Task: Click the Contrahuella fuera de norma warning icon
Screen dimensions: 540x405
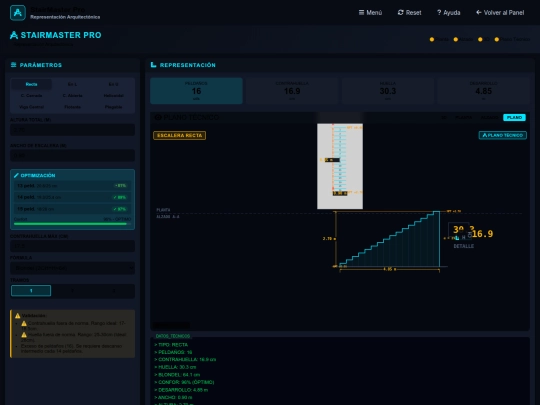Action: [x=24, y=323]
